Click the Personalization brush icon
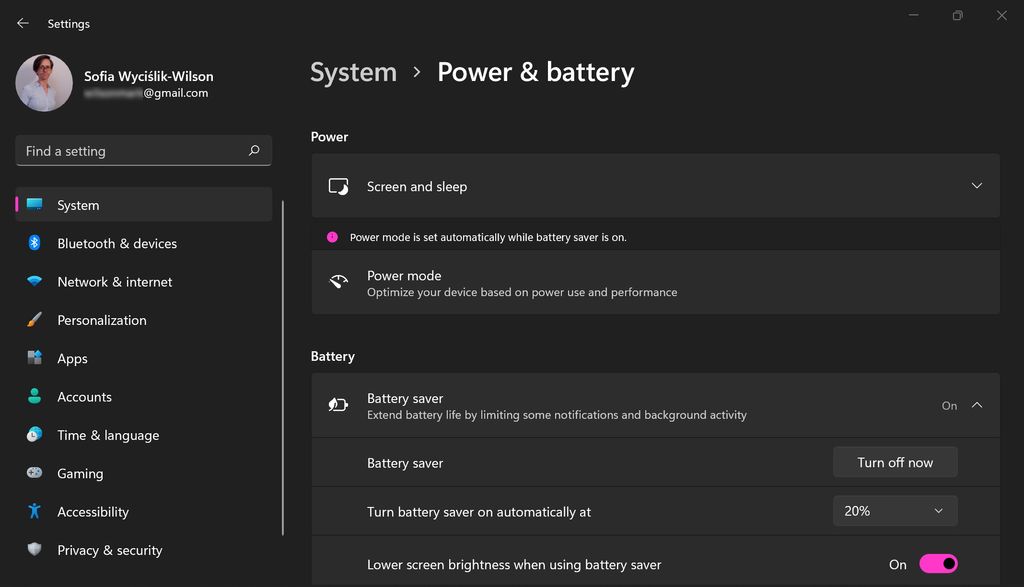This screenshot has width=1024, height=587. pyautogui.click(x=35, y=320)
